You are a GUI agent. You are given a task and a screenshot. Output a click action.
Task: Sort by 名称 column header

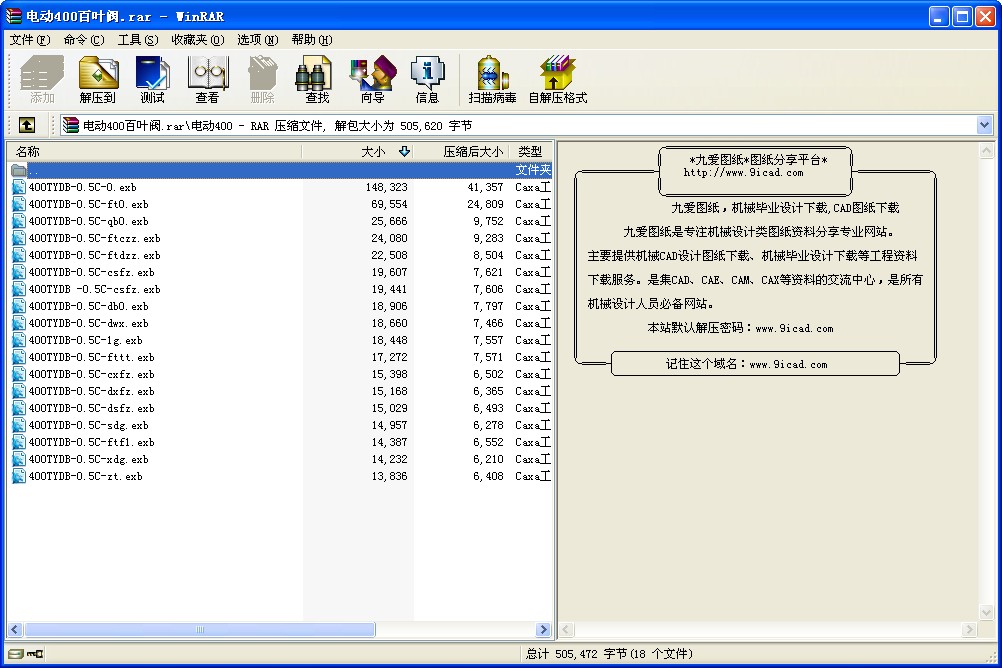point(150,152)
